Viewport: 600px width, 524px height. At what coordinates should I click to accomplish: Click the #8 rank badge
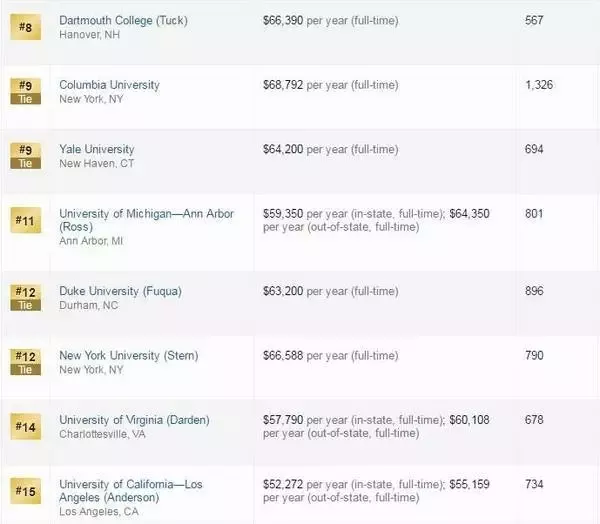tap(26, 27)
